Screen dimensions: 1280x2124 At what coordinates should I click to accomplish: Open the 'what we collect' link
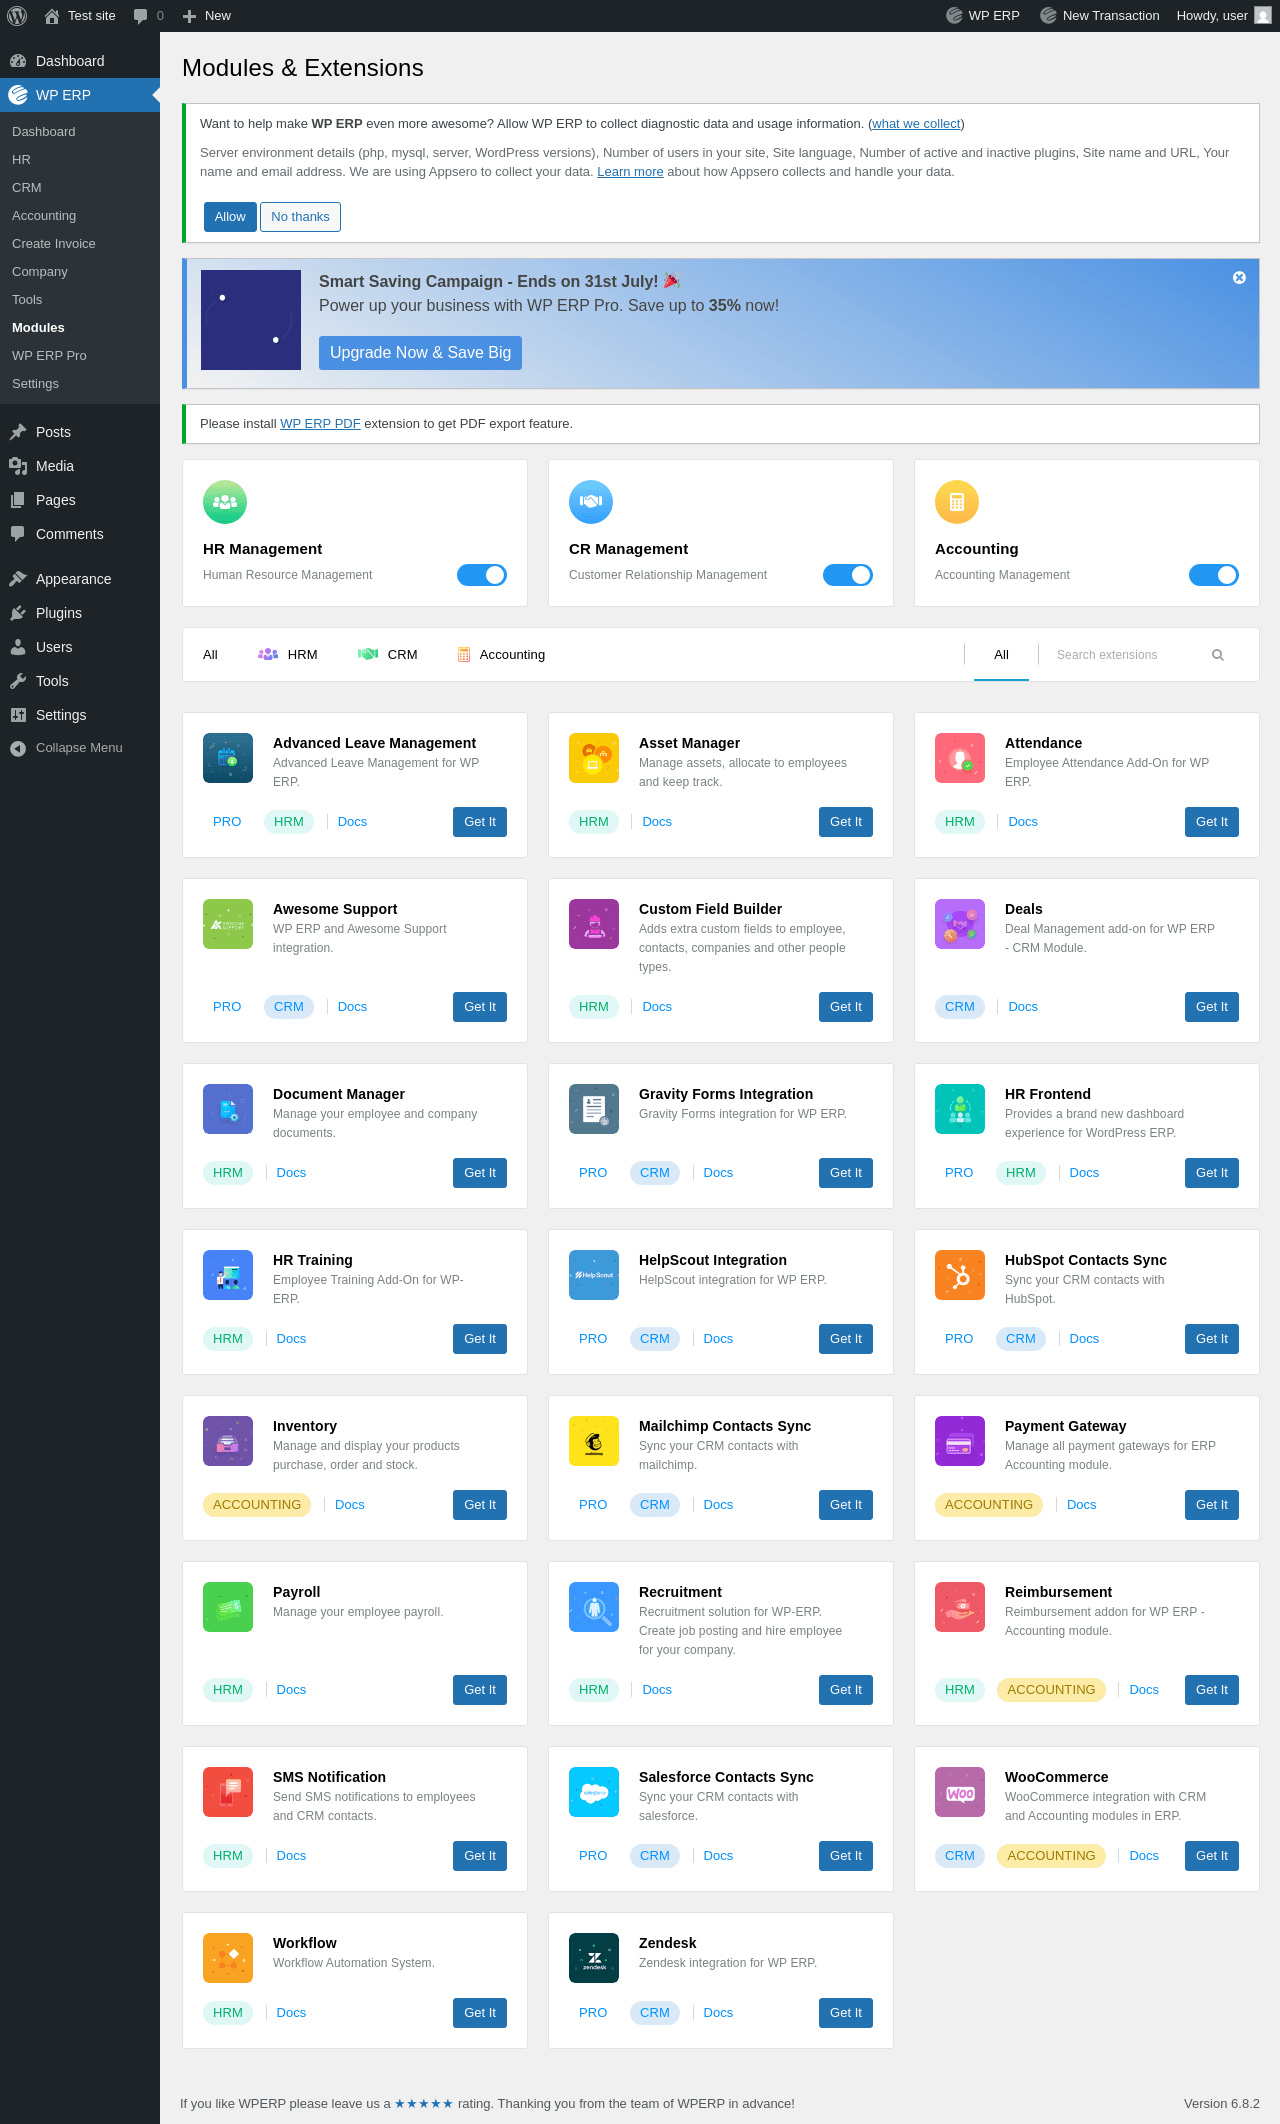pos(916,124)
